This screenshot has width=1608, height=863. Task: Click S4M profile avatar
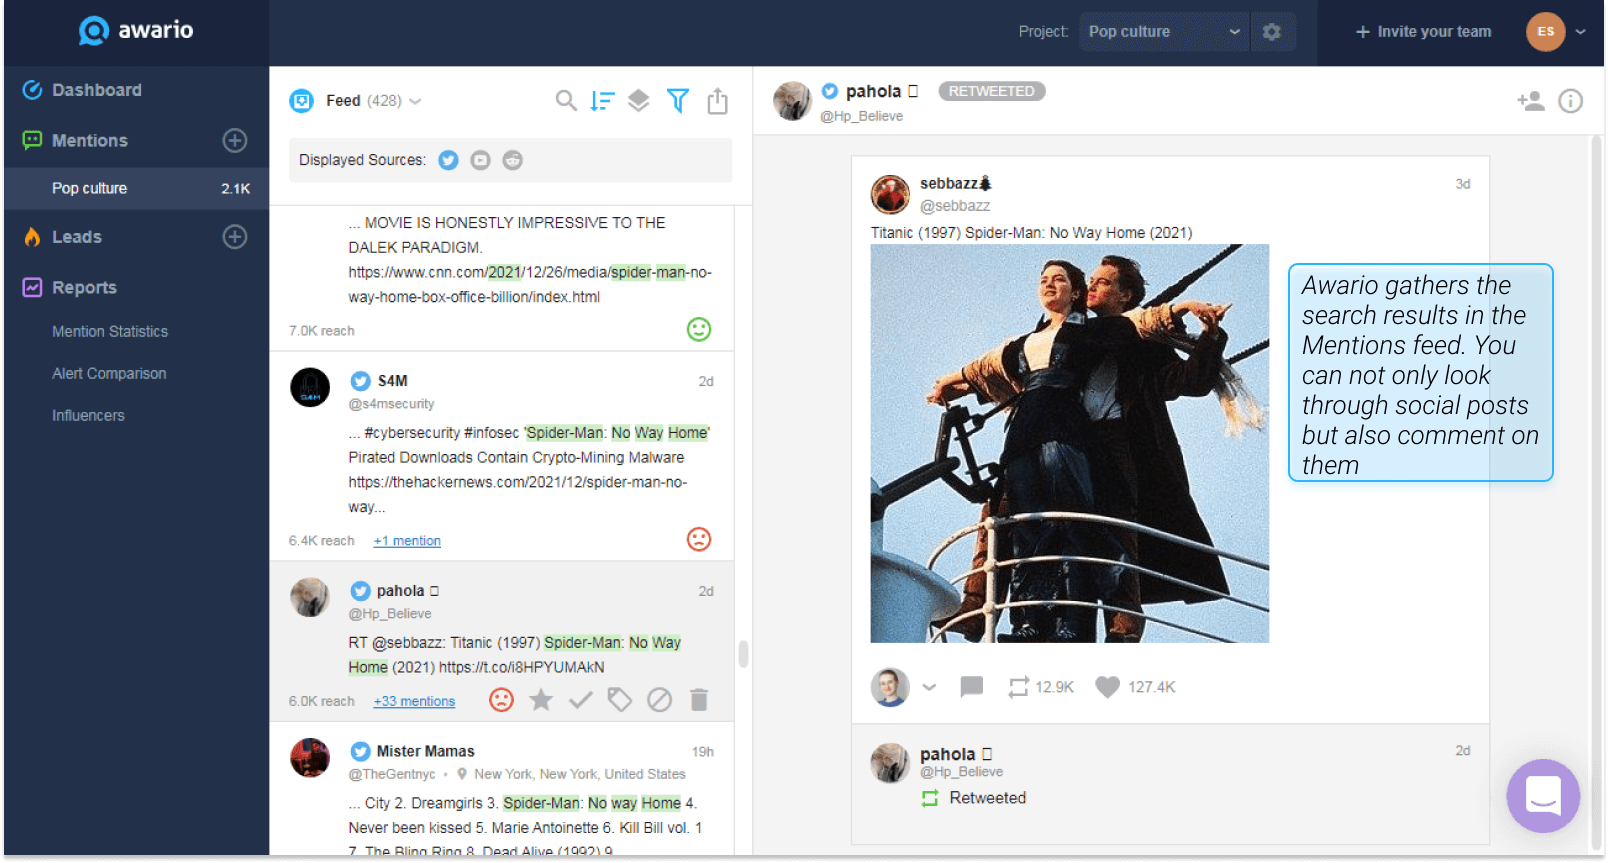tap(310, 388)
